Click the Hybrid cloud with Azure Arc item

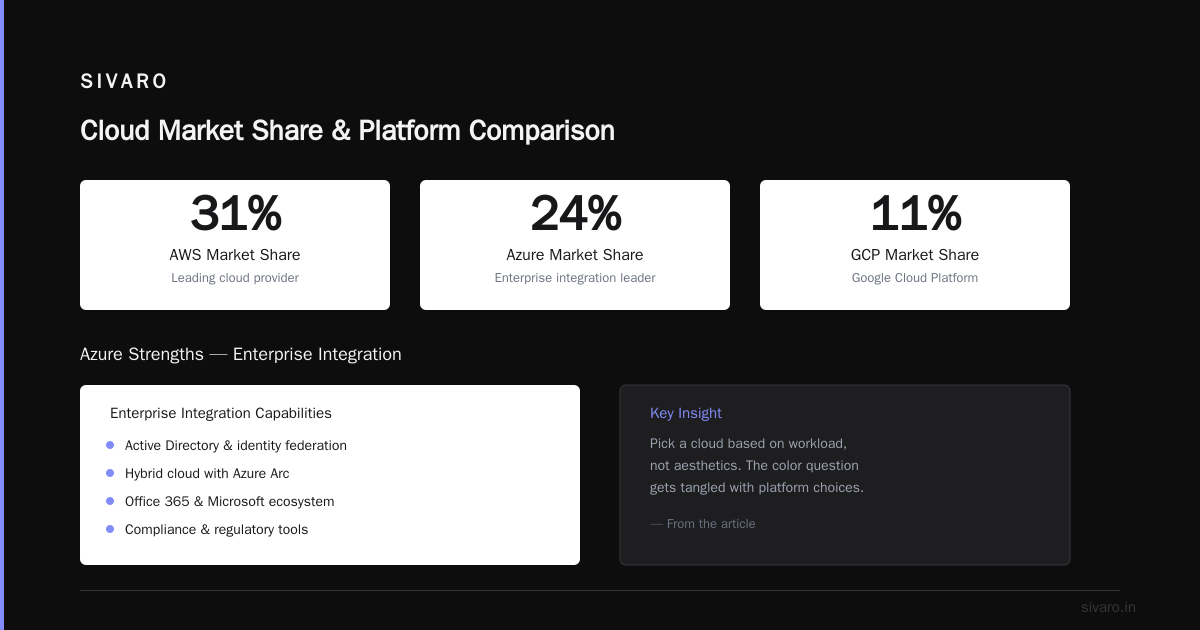click(207, 474)
